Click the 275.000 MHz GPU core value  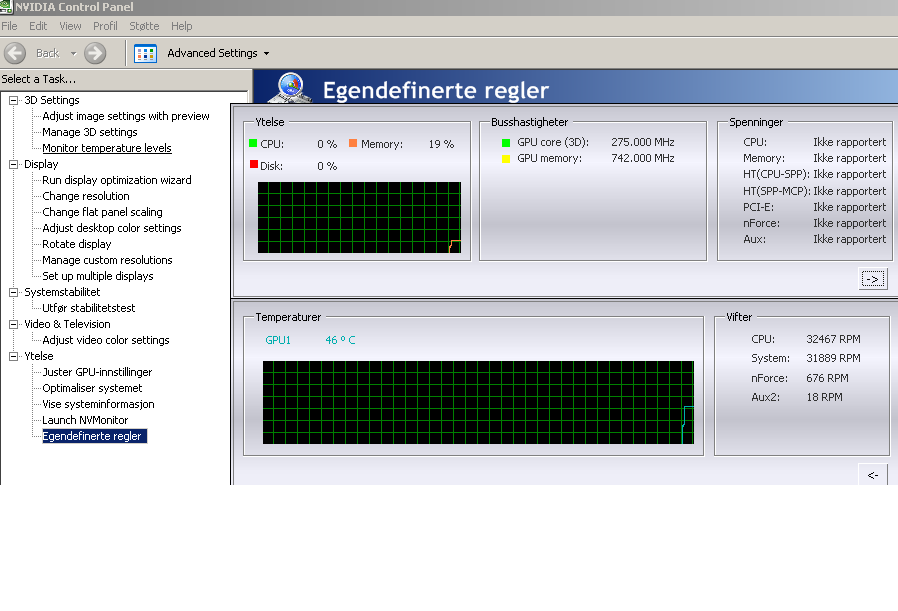[x=643, y=142]
